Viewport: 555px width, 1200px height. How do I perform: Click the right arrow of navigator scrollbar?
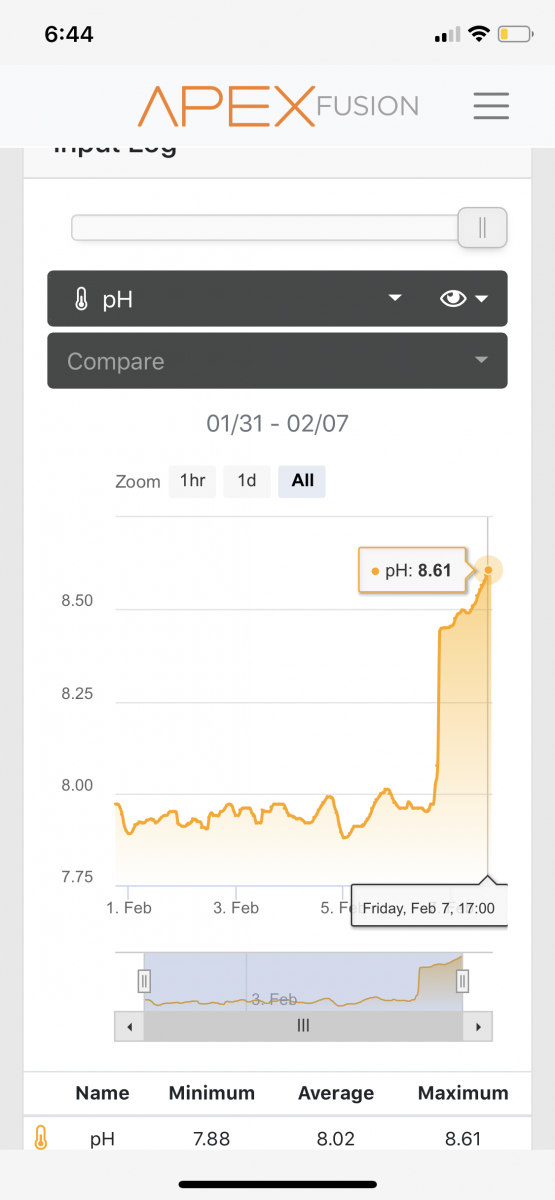click(x=480, y=1026)
